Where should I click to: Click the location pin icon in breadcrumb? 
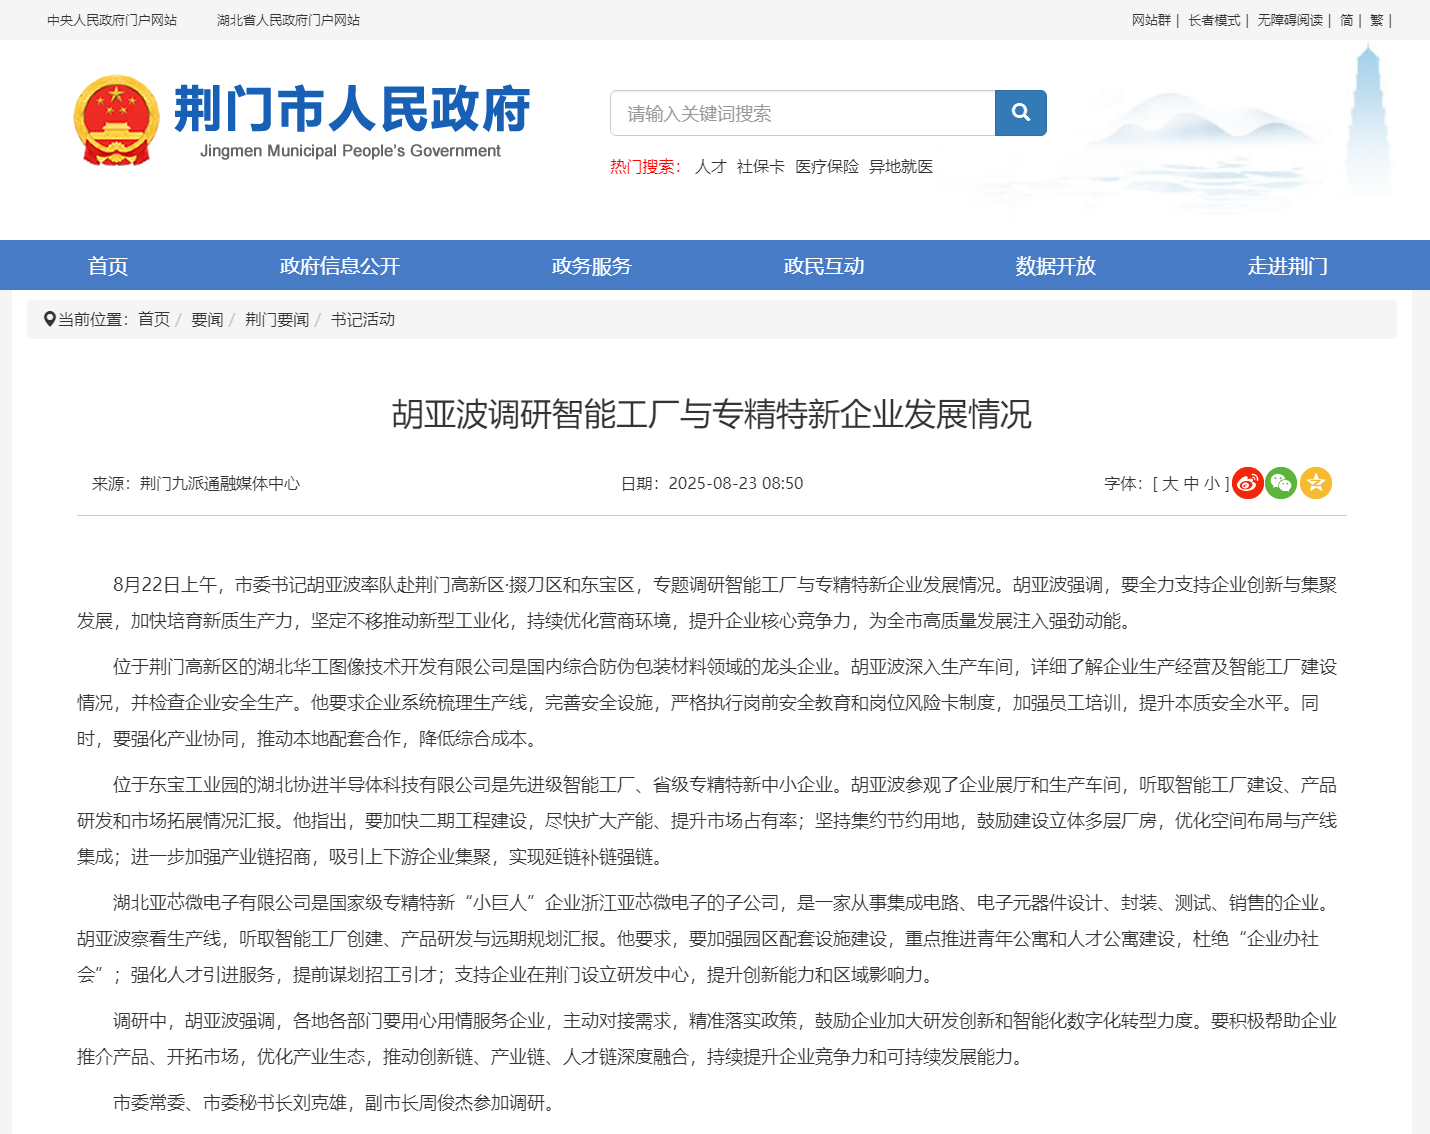(49, 319)
